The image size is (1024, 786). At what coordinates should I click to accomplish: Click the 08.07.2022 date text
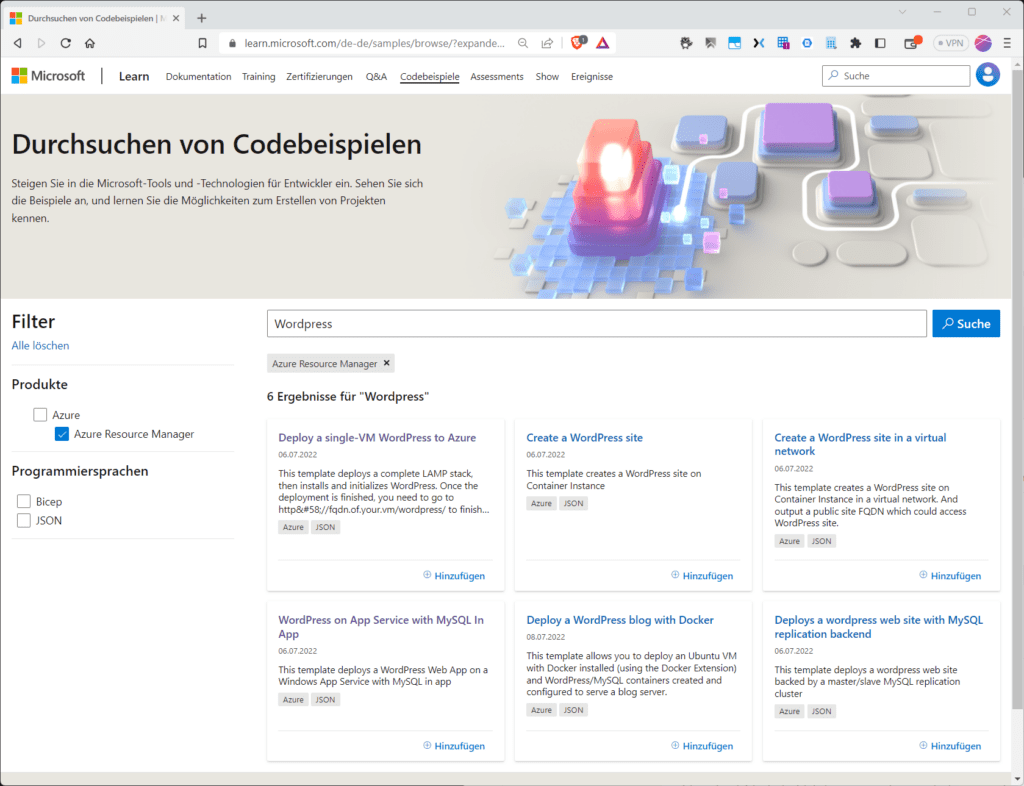click(546, 637)
